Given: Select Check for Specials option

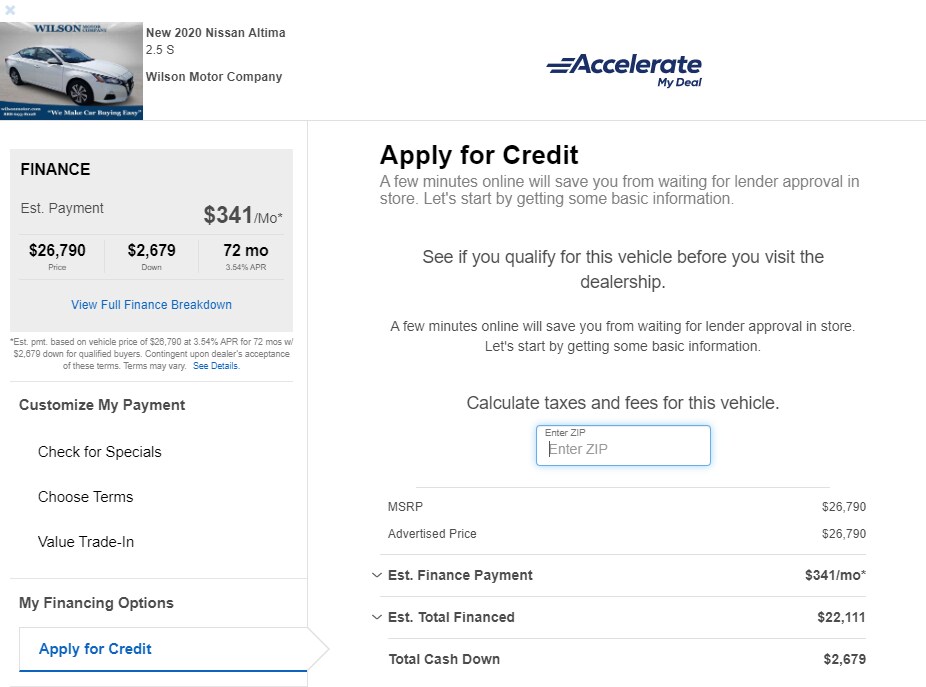Looking at the screenshot, I should 100,452.
